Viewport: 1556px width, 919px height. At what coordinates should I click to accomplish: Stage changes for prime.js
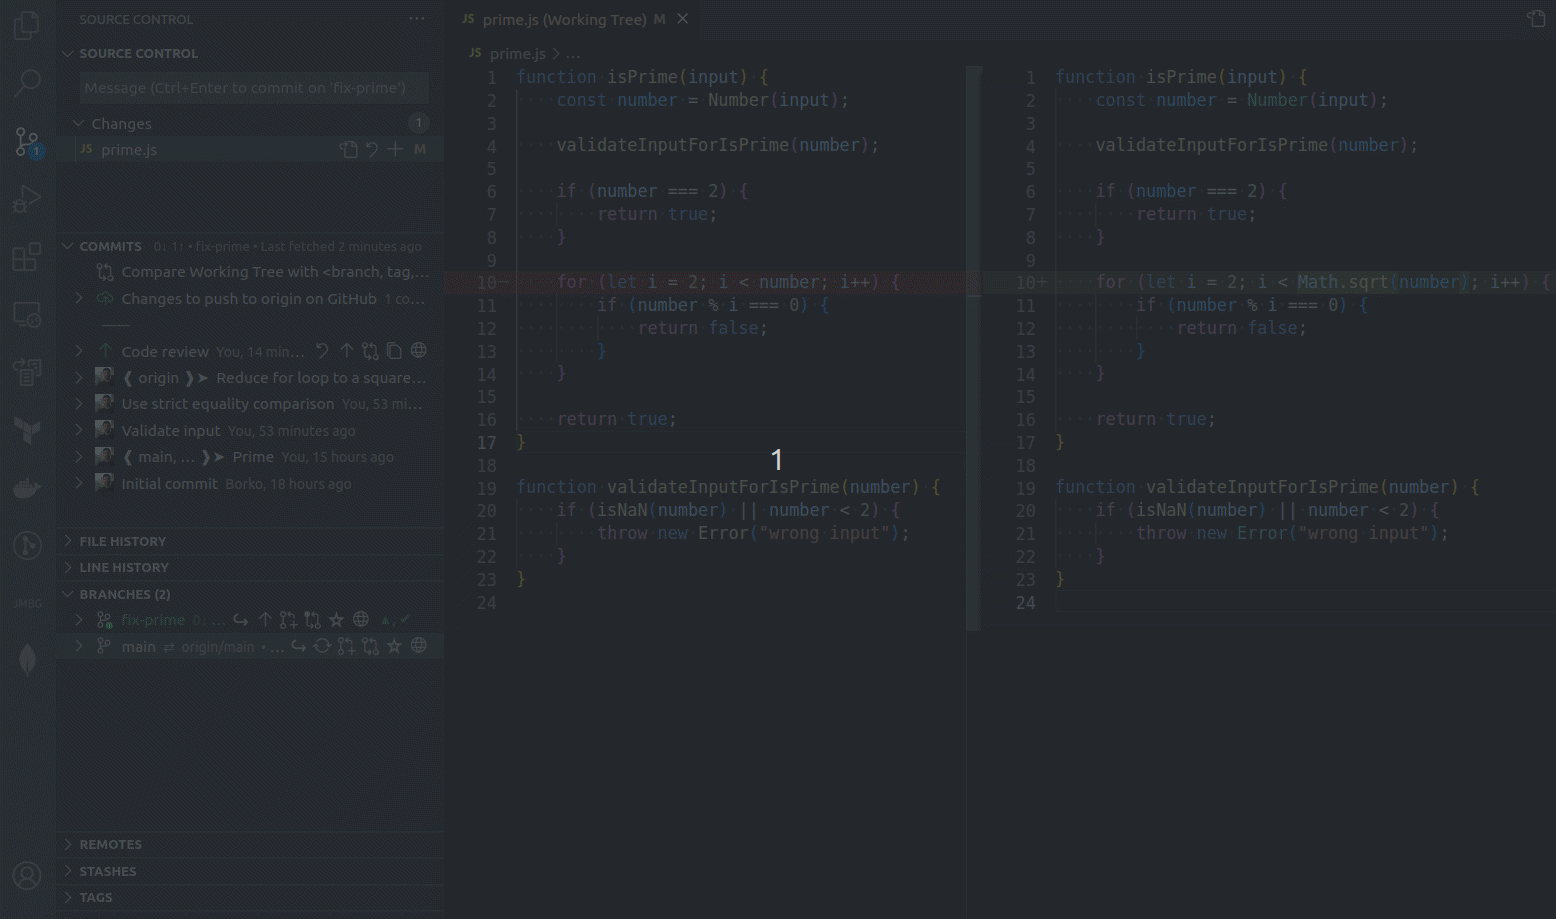pyautogui.click(x=396, y=149)
